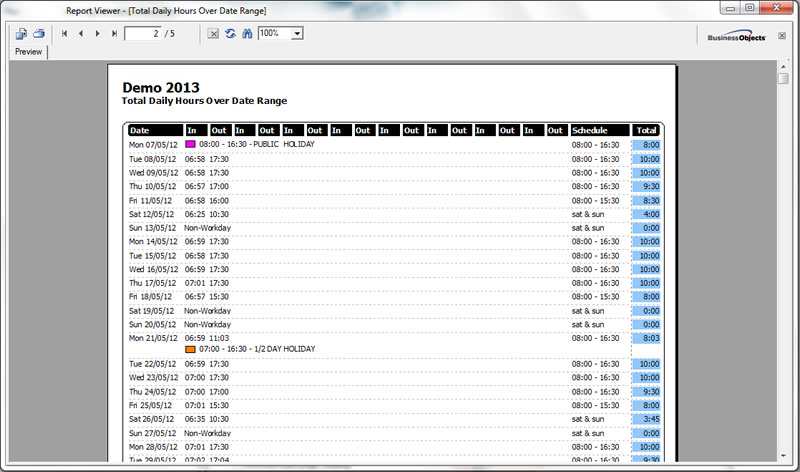This screenshot has height=472, width=800.
Task: Maximize the Report Viewer window
Action: pos(749,8)
